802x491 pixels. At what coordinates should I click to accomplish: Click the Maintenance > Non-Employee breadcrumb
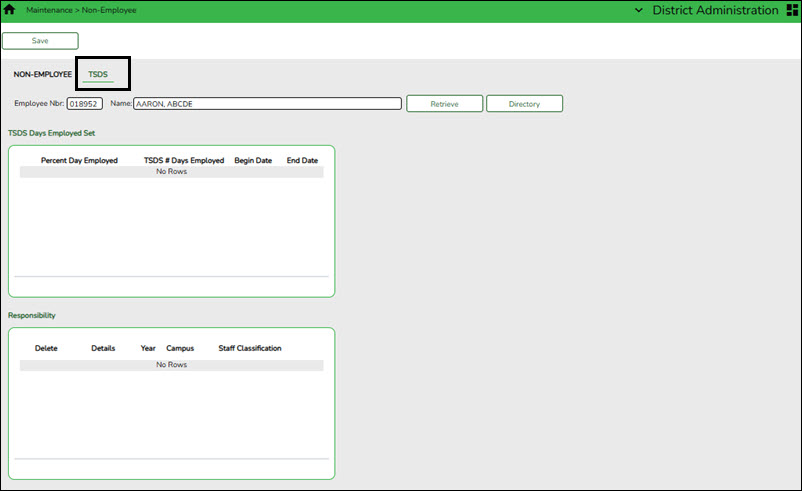click(81, 10)
